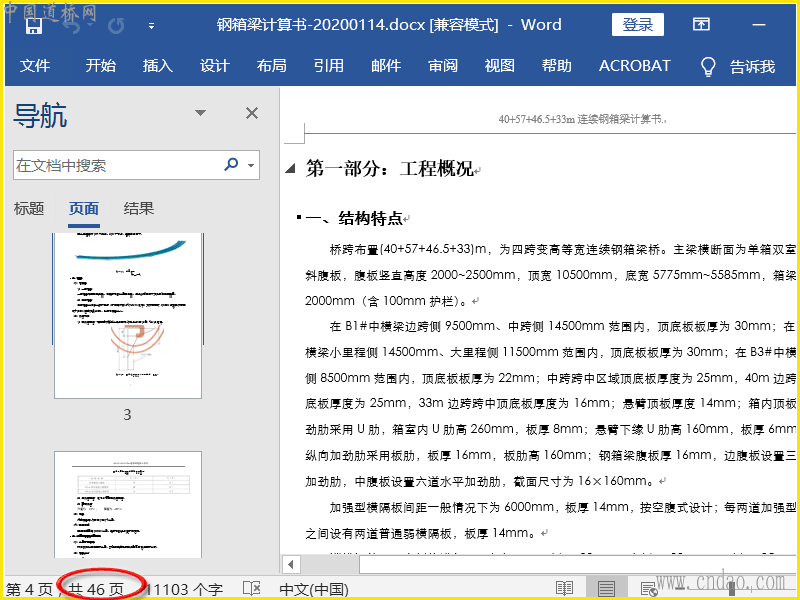This screenshot has width=800, height=600.
Task: Click the 中文(中国) language indicator
Action: pyautogui.click(x=313, y=589)
